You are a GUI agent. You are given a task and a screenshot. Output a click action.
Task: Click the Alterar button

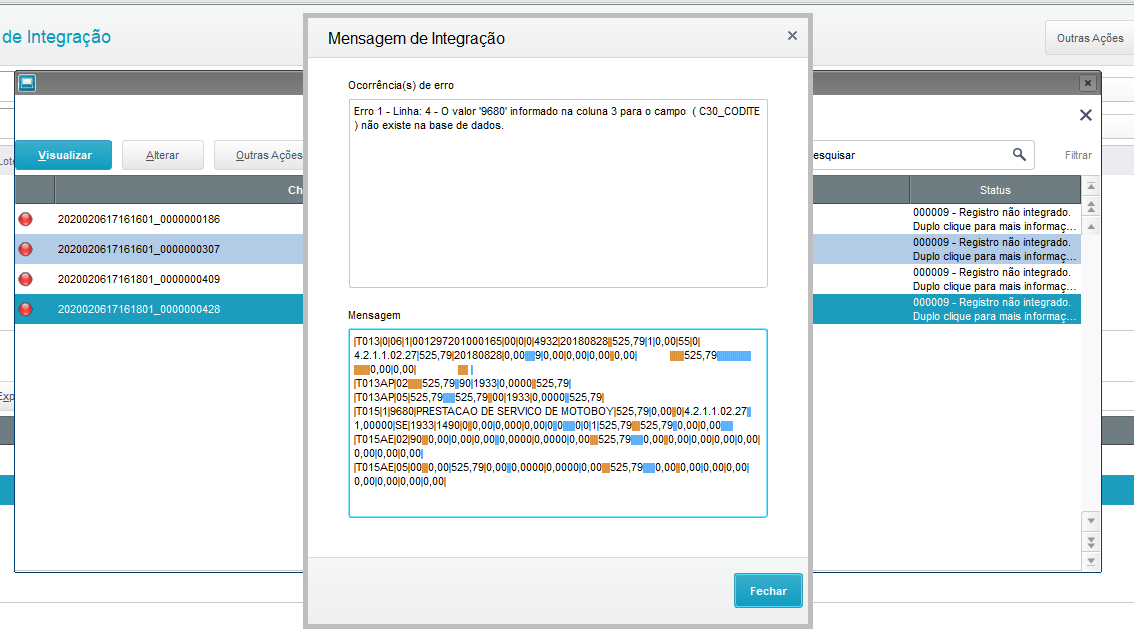(163, 155)
